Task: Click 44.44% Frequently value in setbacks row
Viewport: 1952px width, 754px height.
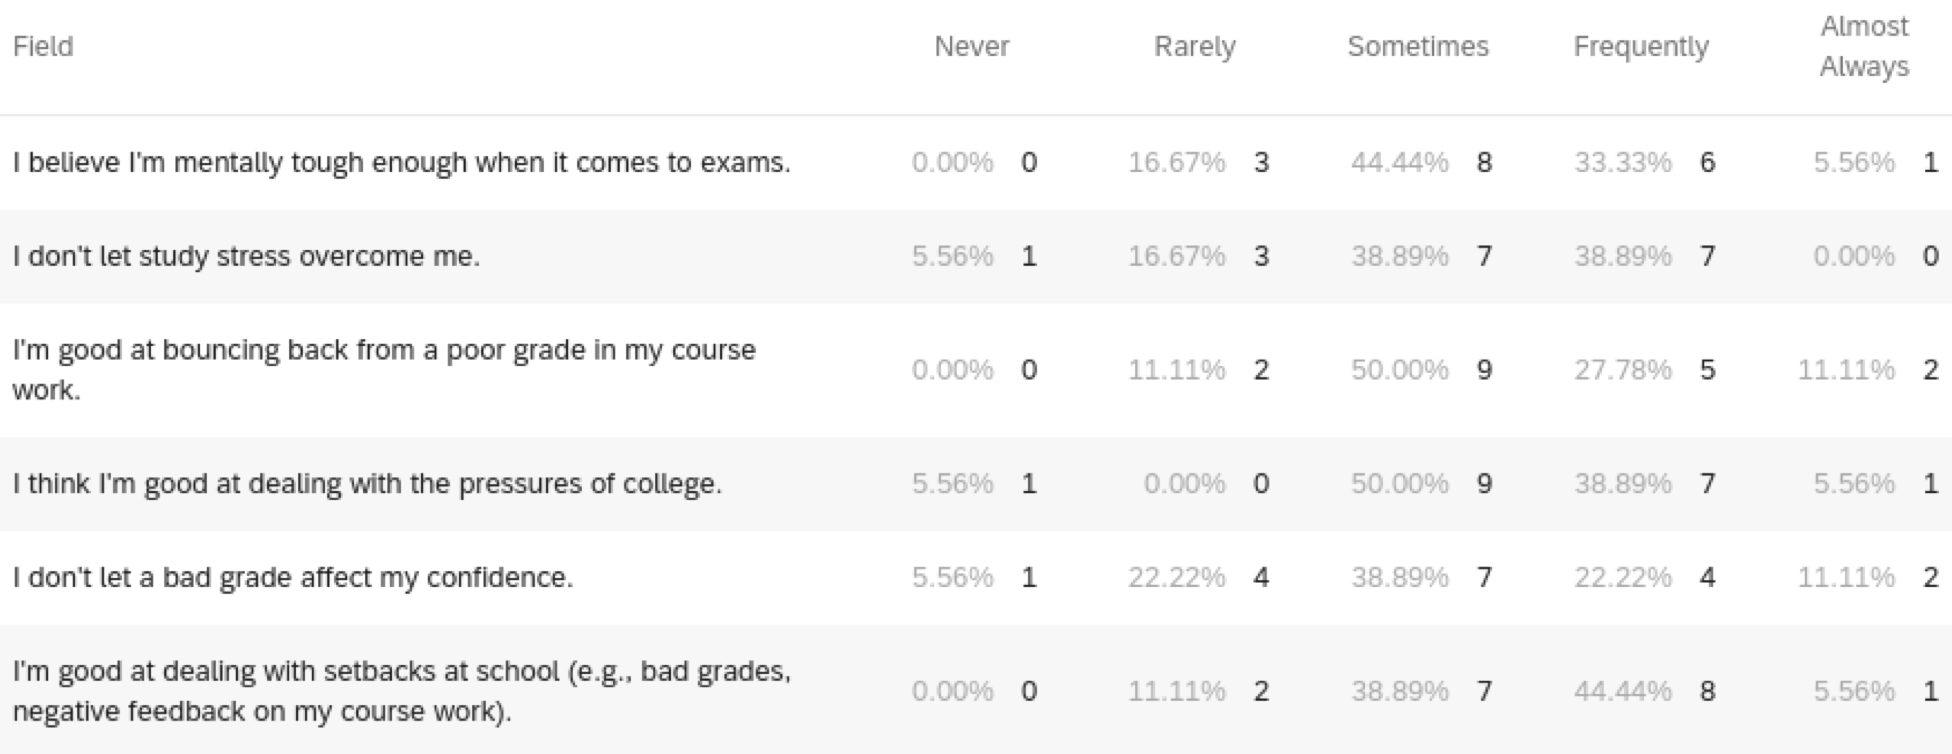Action: (1622, 691)
